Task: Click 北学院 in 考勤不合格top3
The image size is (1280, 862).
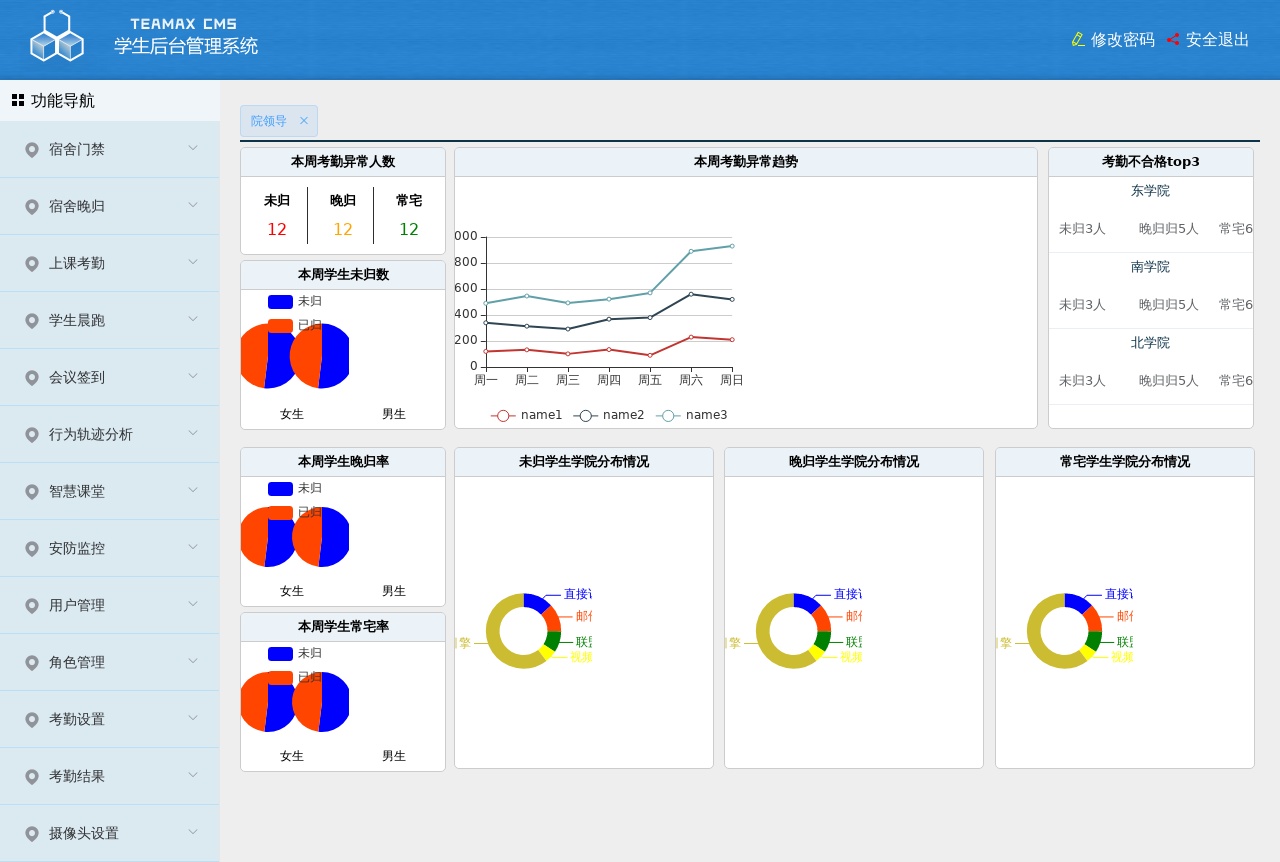Action: (x=1150, y=343)
